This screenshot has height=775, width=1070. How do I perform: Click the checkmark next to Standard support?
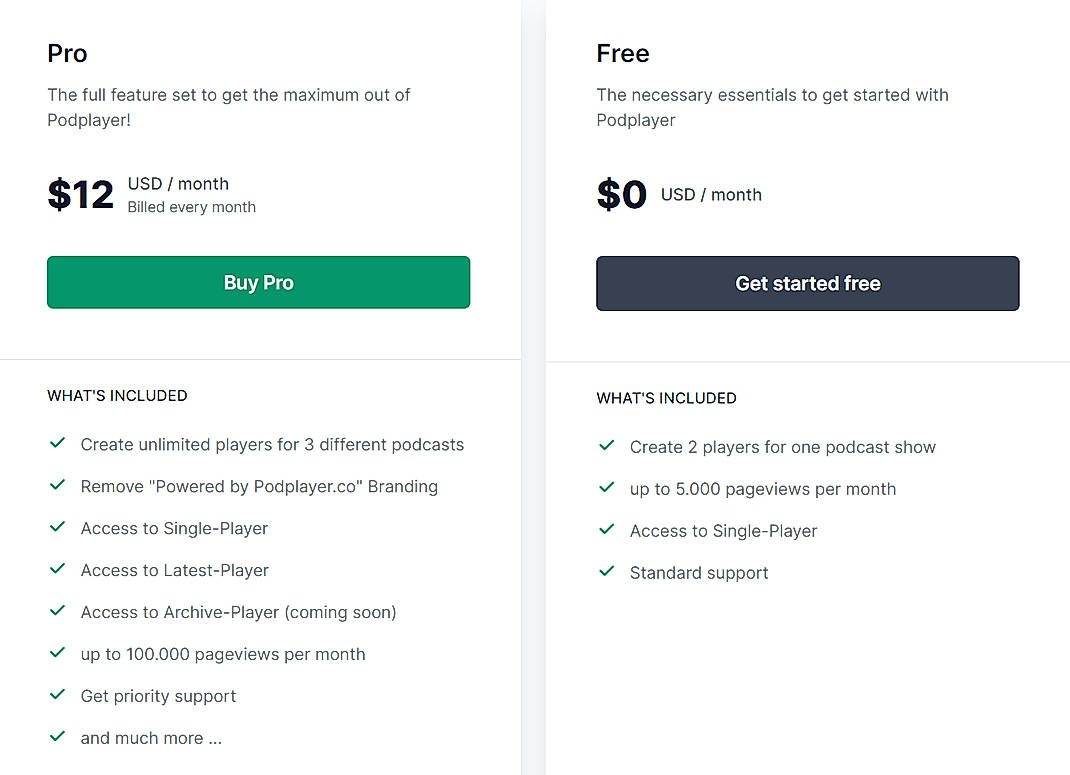pos(606,571)
